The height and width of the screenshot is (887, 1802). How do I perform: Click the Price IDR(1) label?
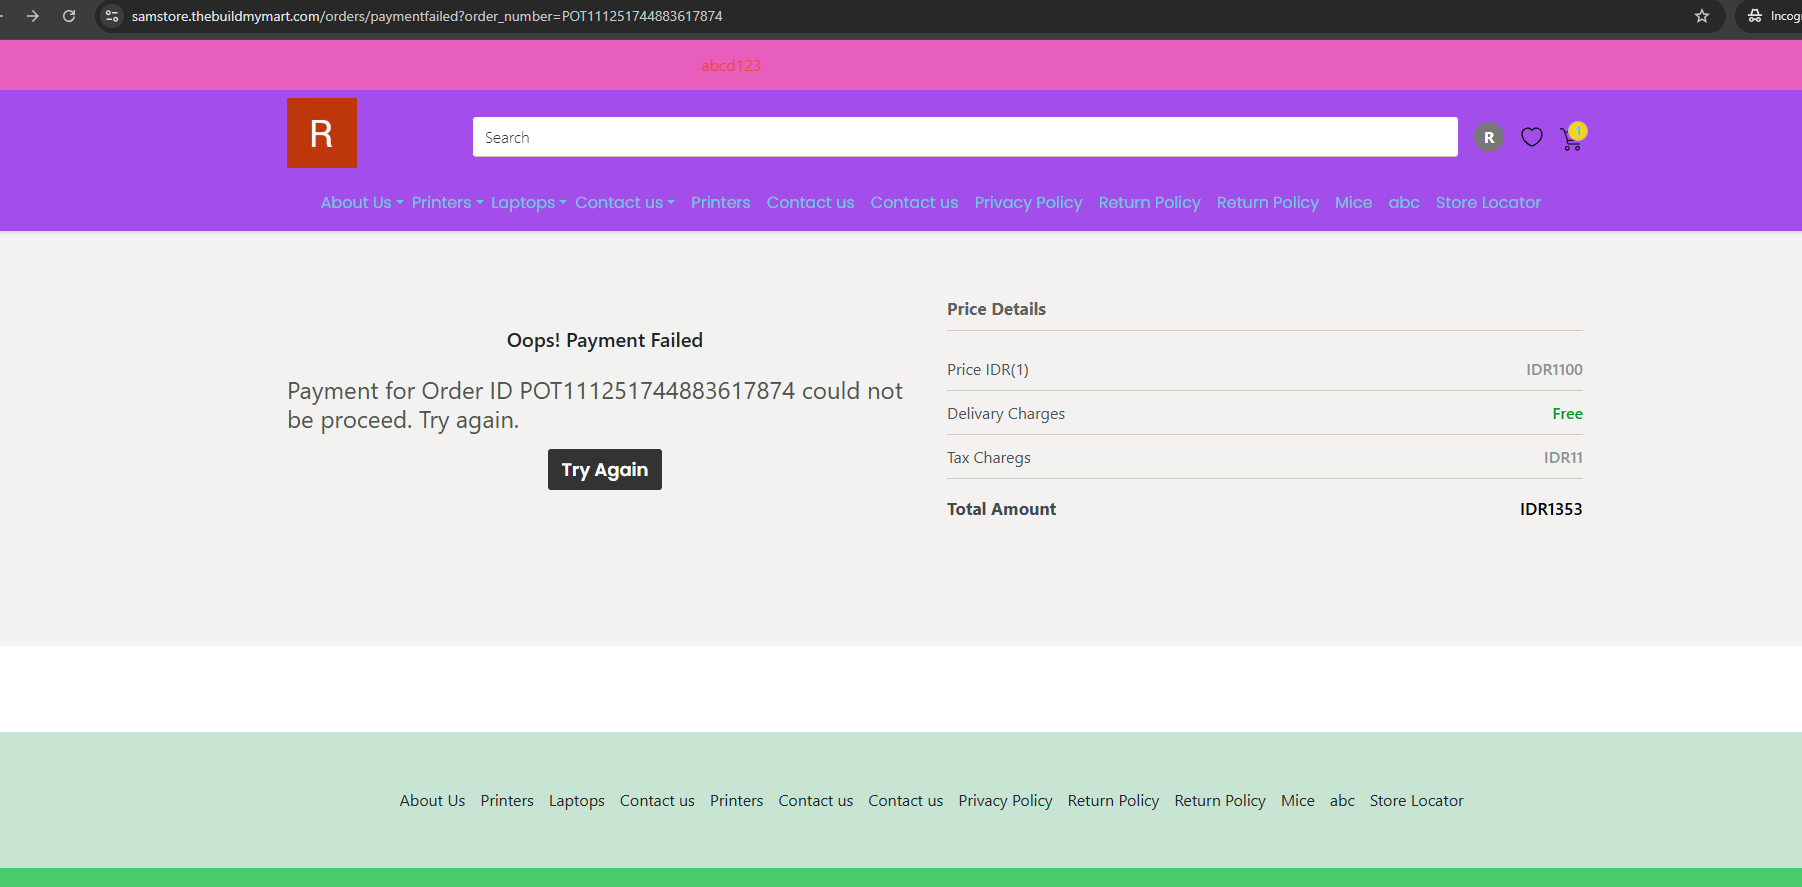click(988, 369)
